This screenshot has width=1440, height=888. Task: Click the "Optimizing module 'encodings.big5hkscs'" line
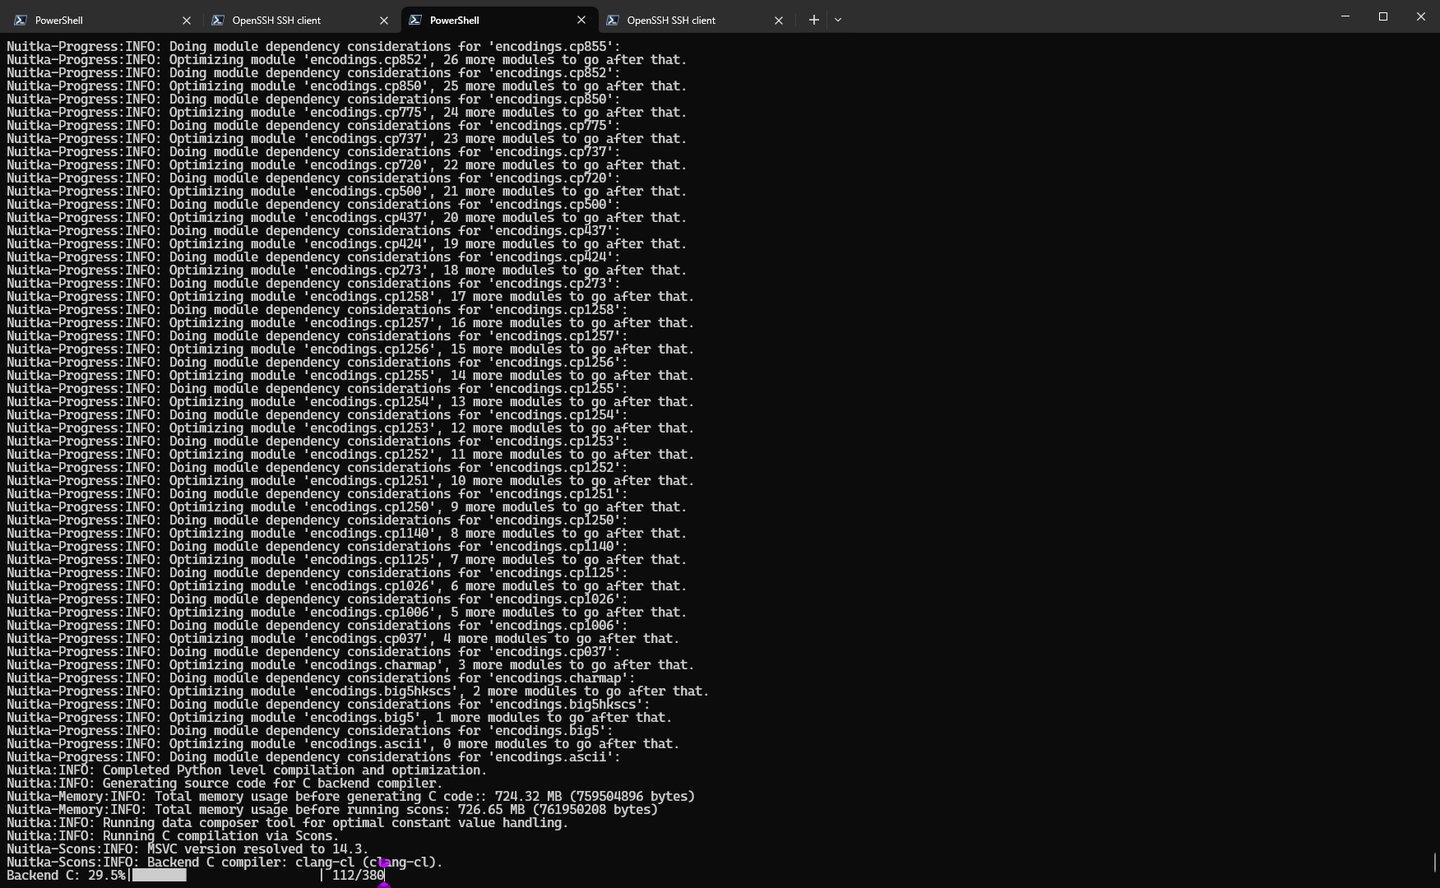[357, 691]
